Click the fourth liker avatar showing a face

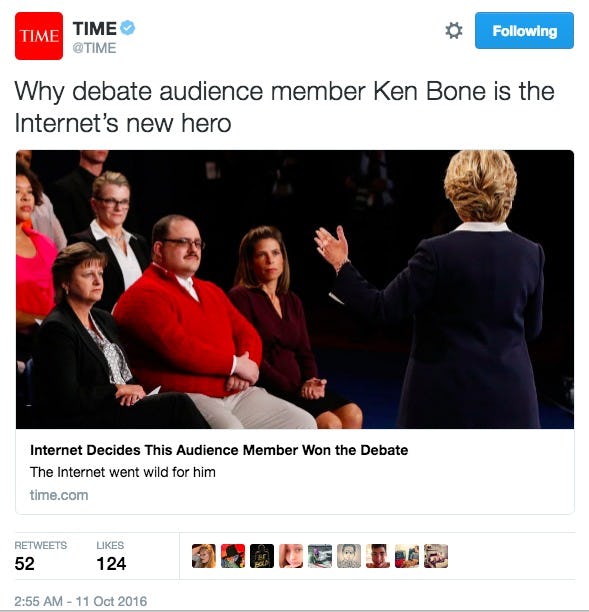coord(291,556)
